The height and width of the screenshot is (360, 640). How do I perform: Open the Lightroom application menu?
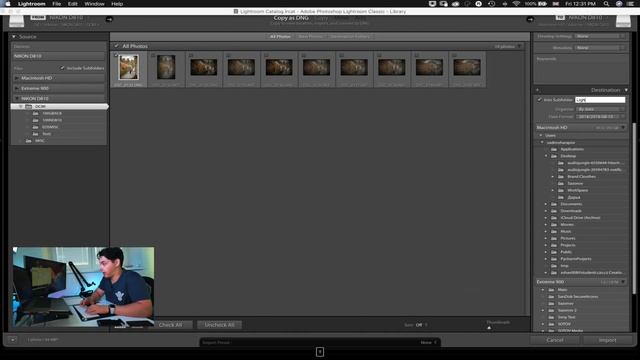point(31,4)
